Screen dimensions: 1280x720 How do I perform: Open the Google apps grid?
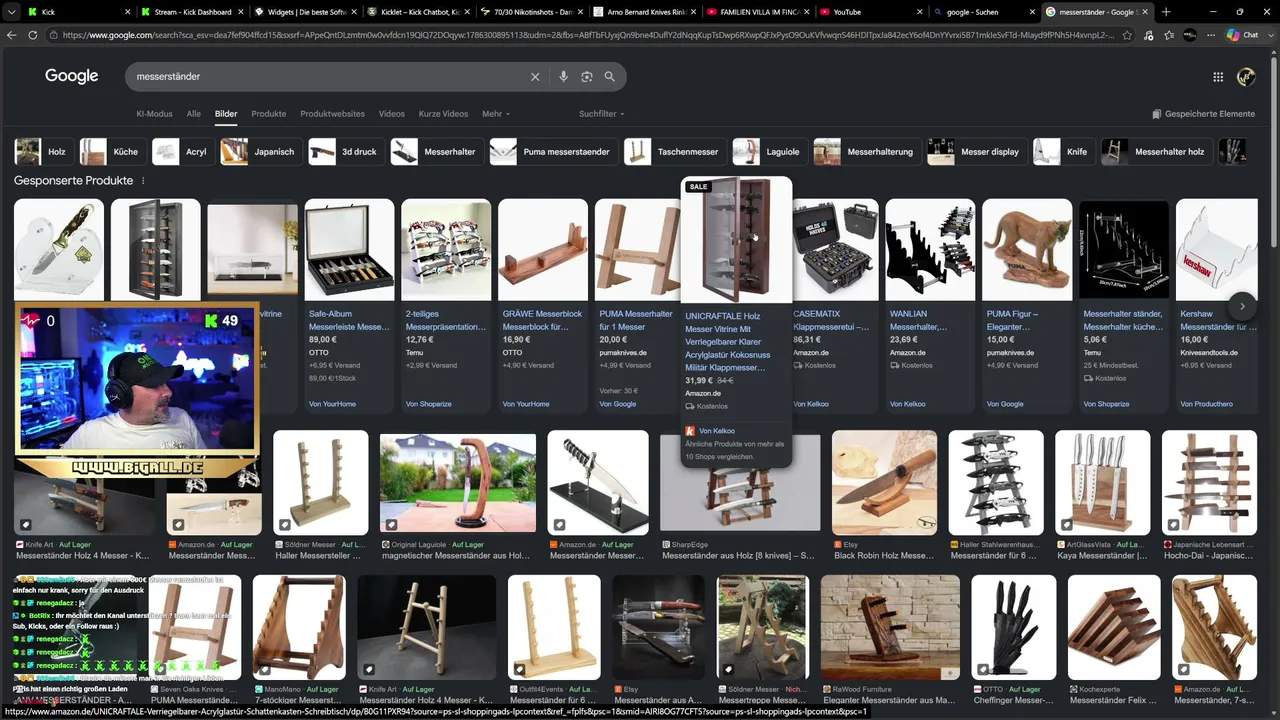(x=1218, y=77)
